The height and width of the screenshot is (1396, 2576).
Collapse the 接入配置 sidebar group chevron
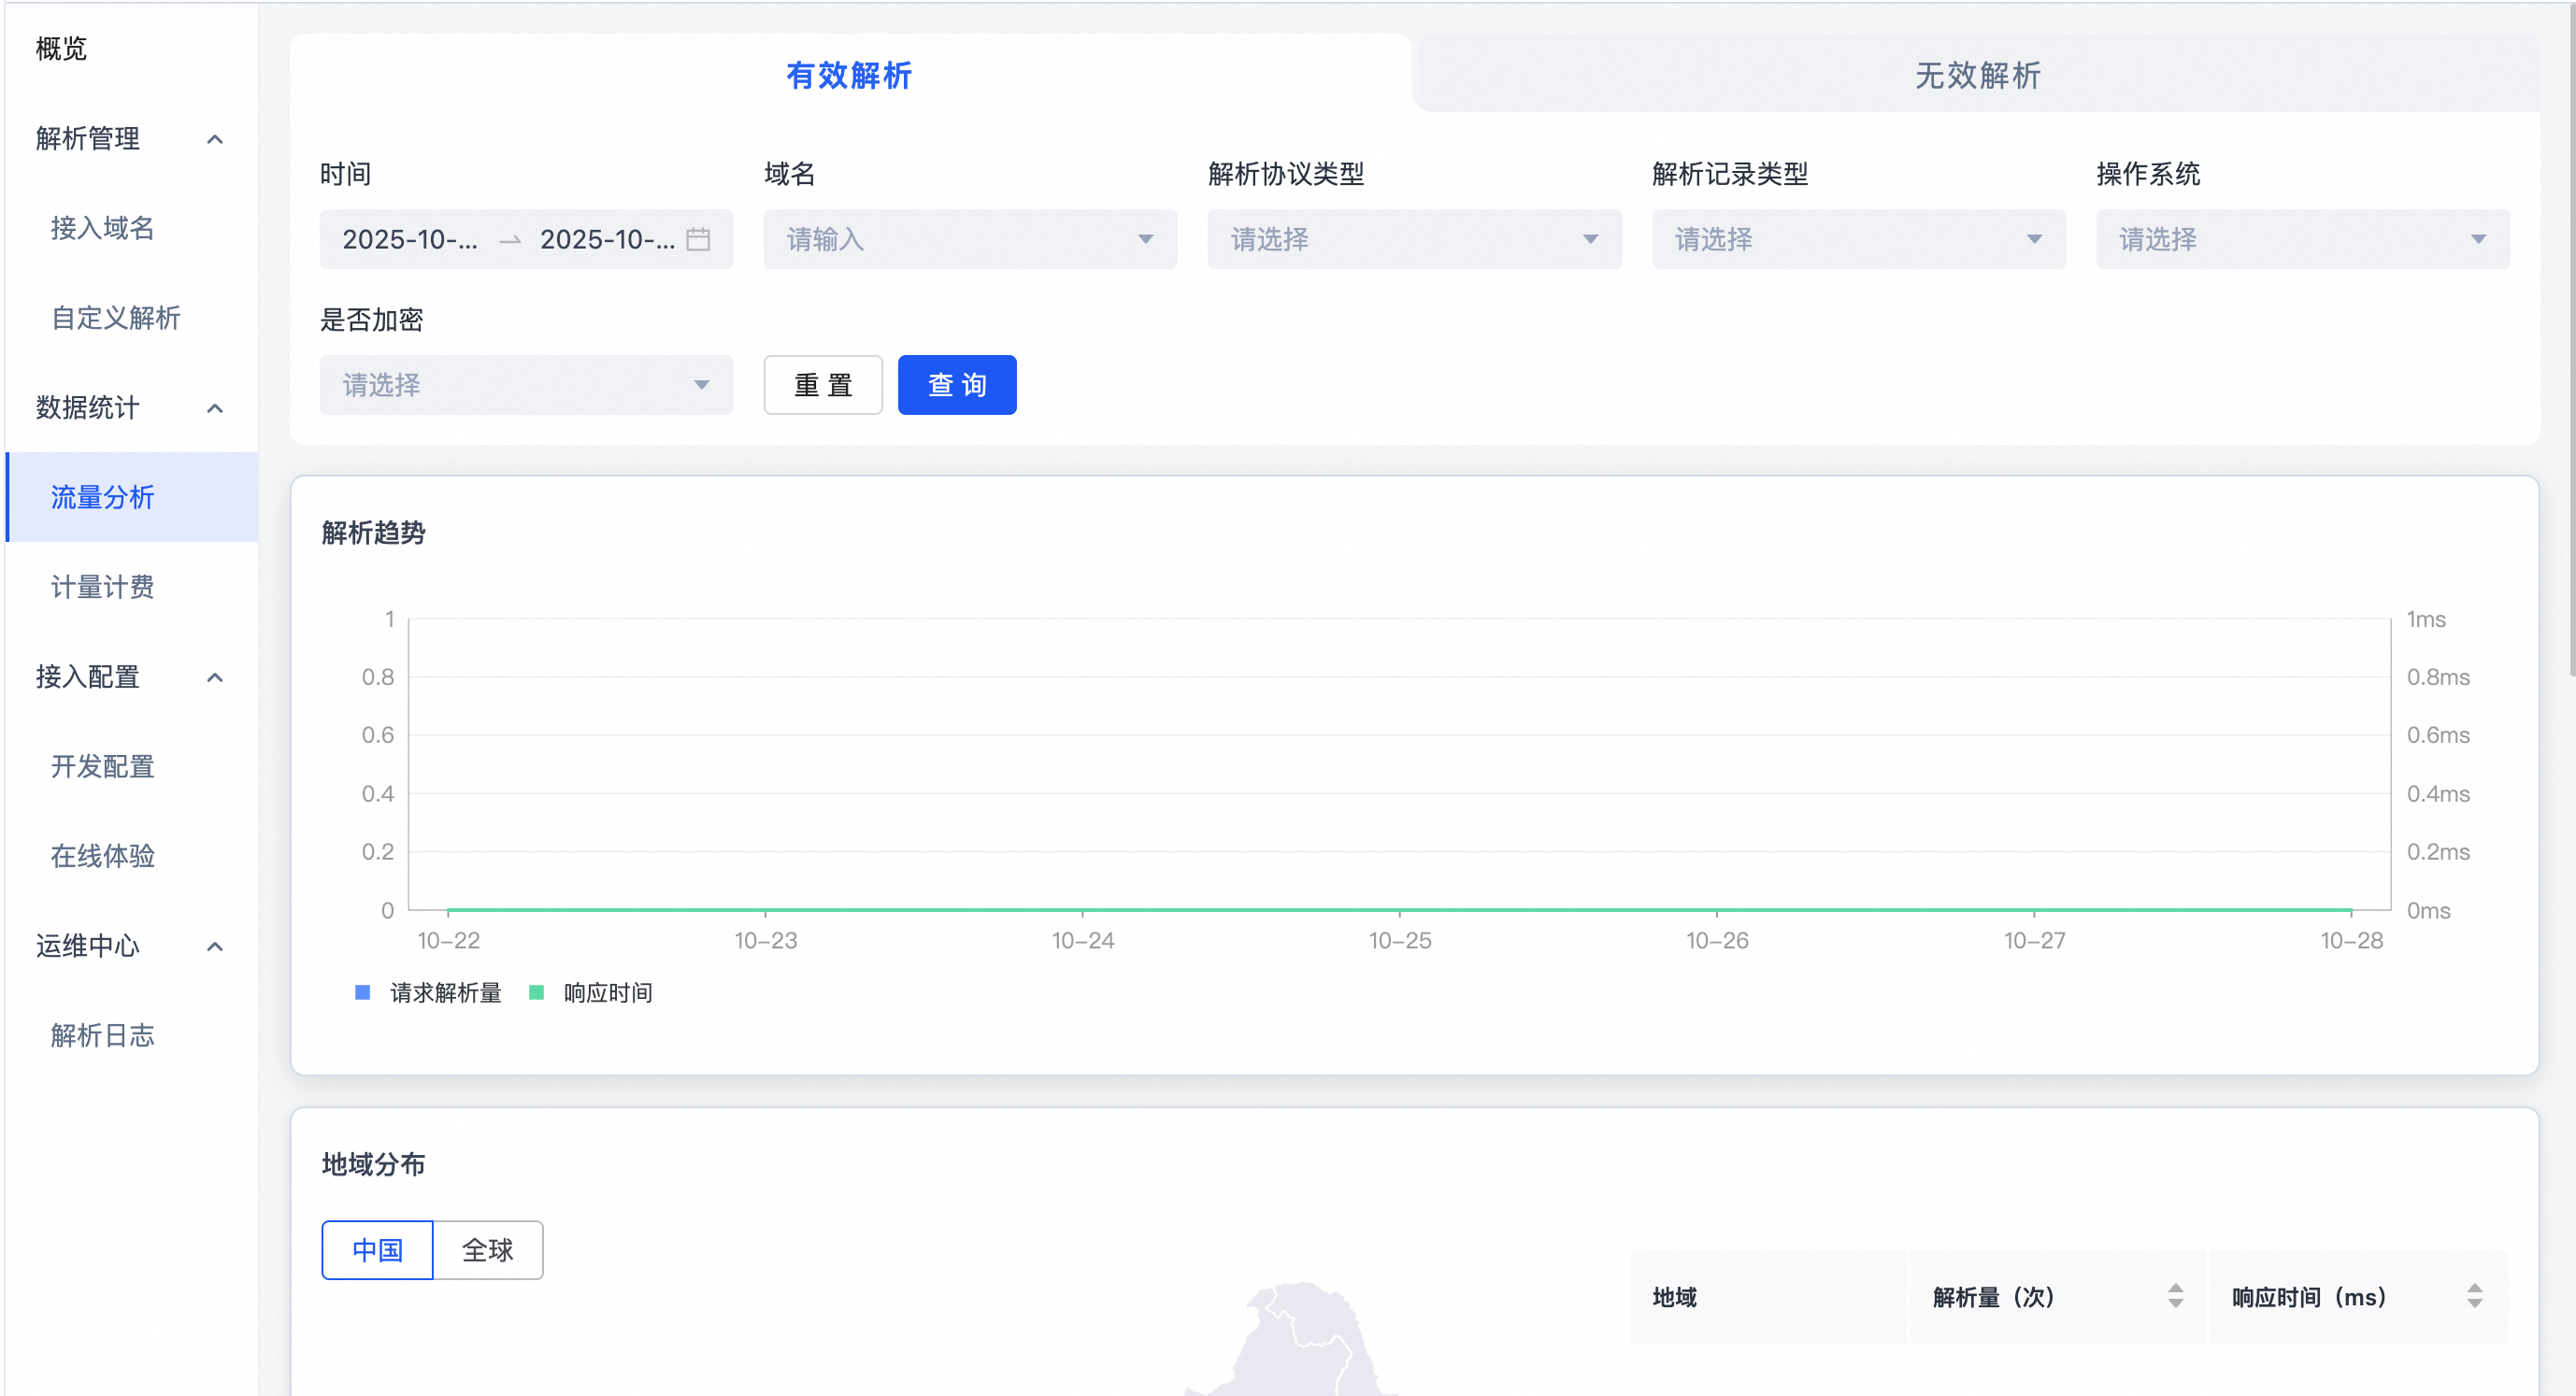coord(215,677)
